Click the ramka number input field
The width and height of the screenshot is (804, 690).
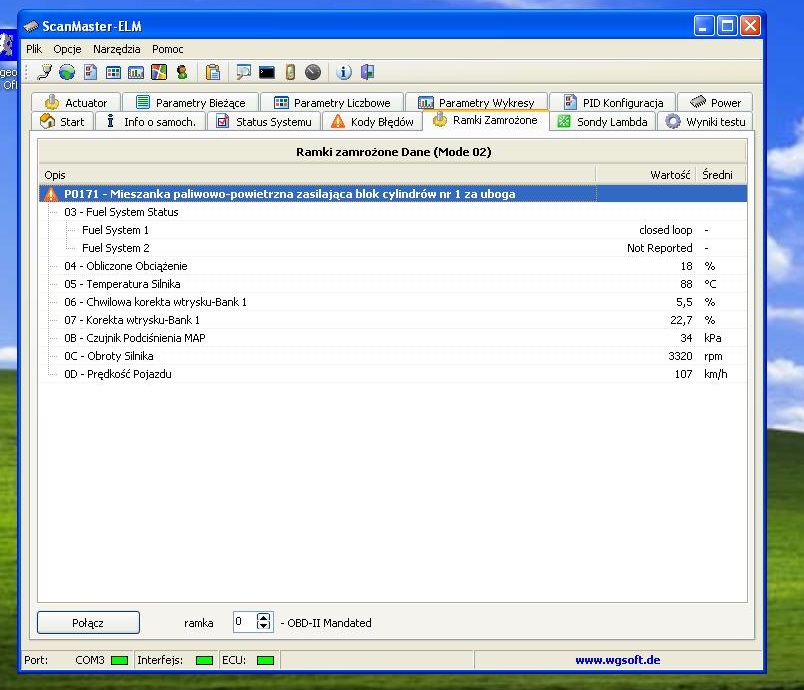click(x=244, y=622)
